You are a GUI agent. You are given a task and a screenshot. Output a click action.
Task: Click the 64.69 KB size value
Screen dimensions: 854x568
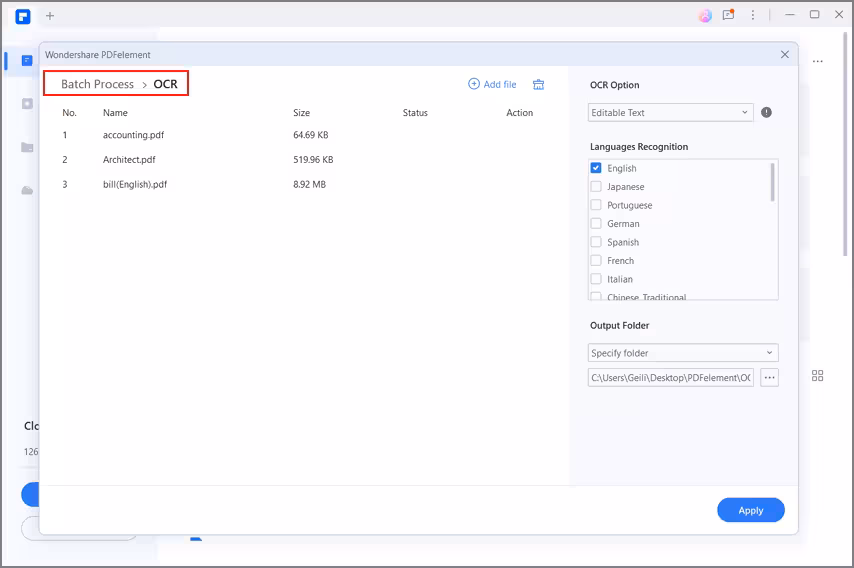310,135
